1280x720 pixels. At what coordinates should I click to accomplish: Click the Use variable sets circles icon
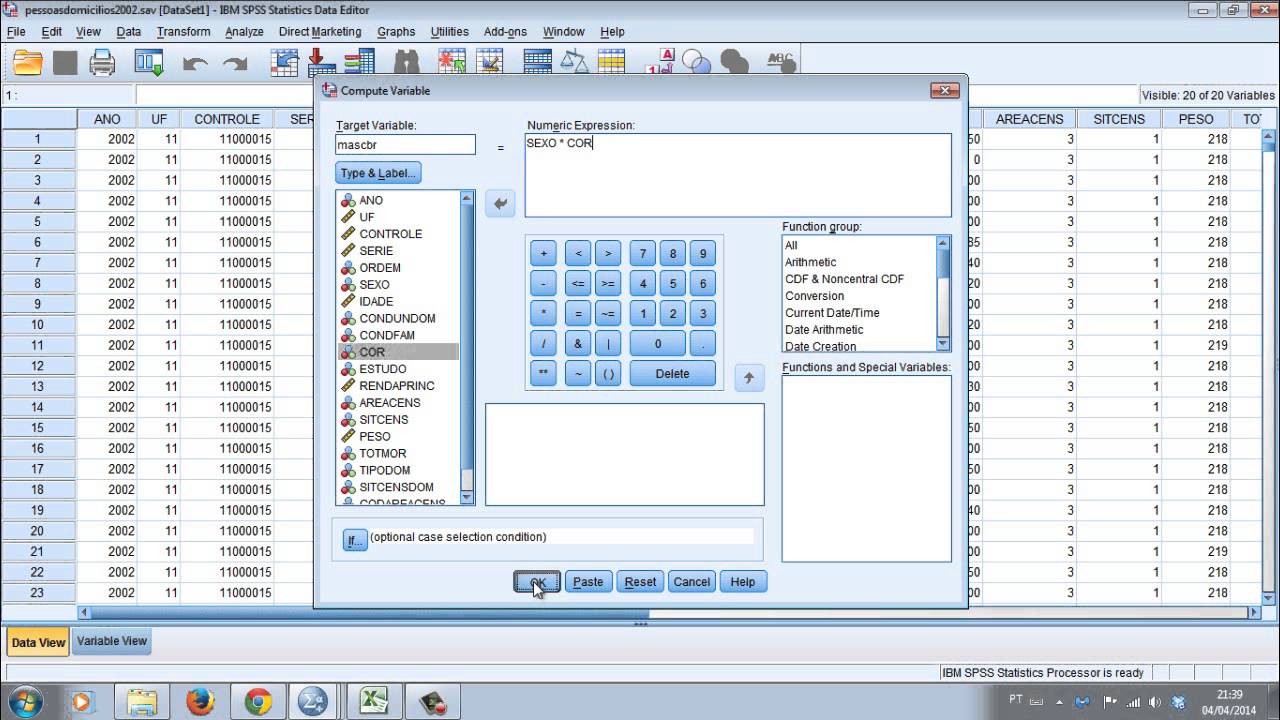tap(696, 62)
